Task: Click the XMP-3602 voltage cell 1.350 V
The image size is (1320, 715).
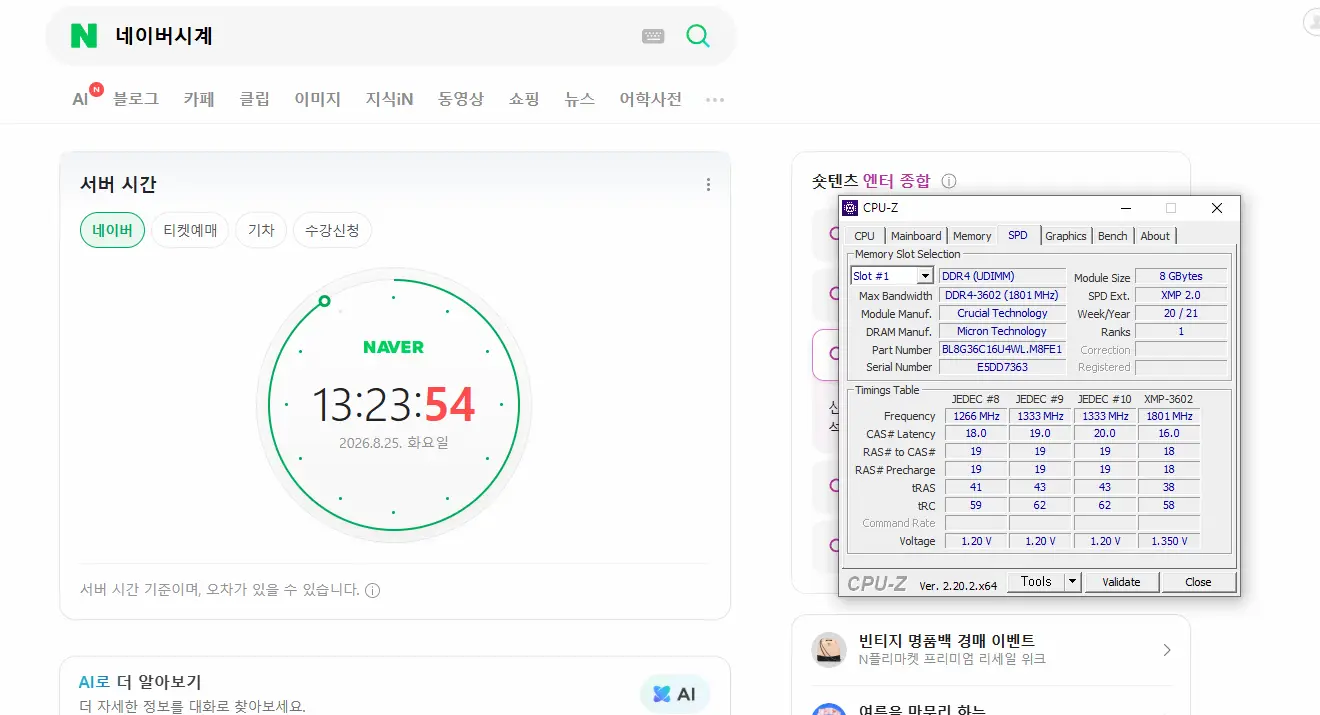Action: tap(1169, 541)
